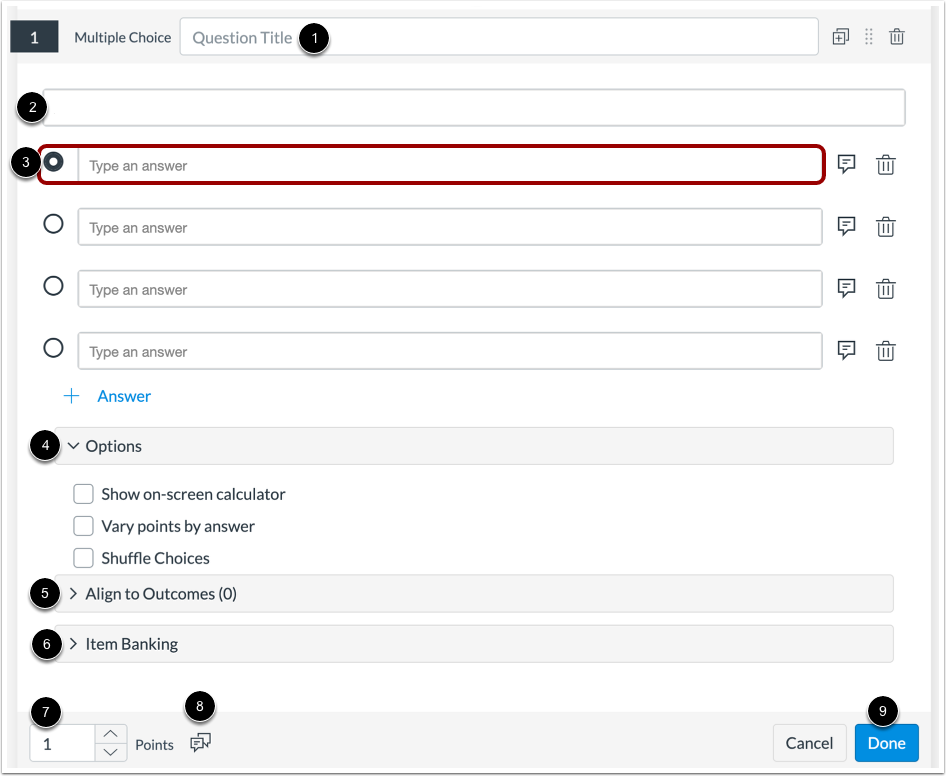The width and height of the screenshot is (946, 776).
Task: Open question feedback icon beside Points
Action: [200, 743]
